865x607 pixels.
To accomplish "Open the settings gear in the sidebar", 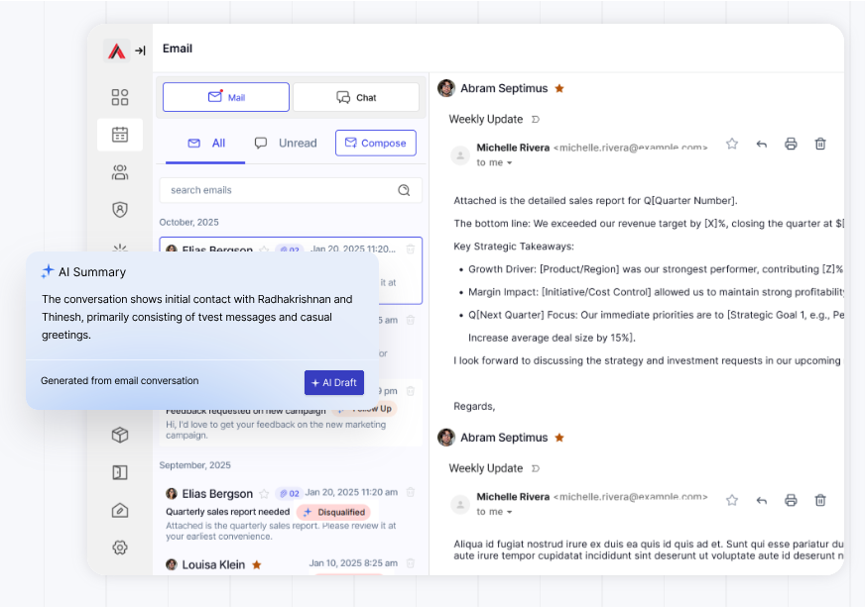I will pyautogui.click(x=120, y=547).
